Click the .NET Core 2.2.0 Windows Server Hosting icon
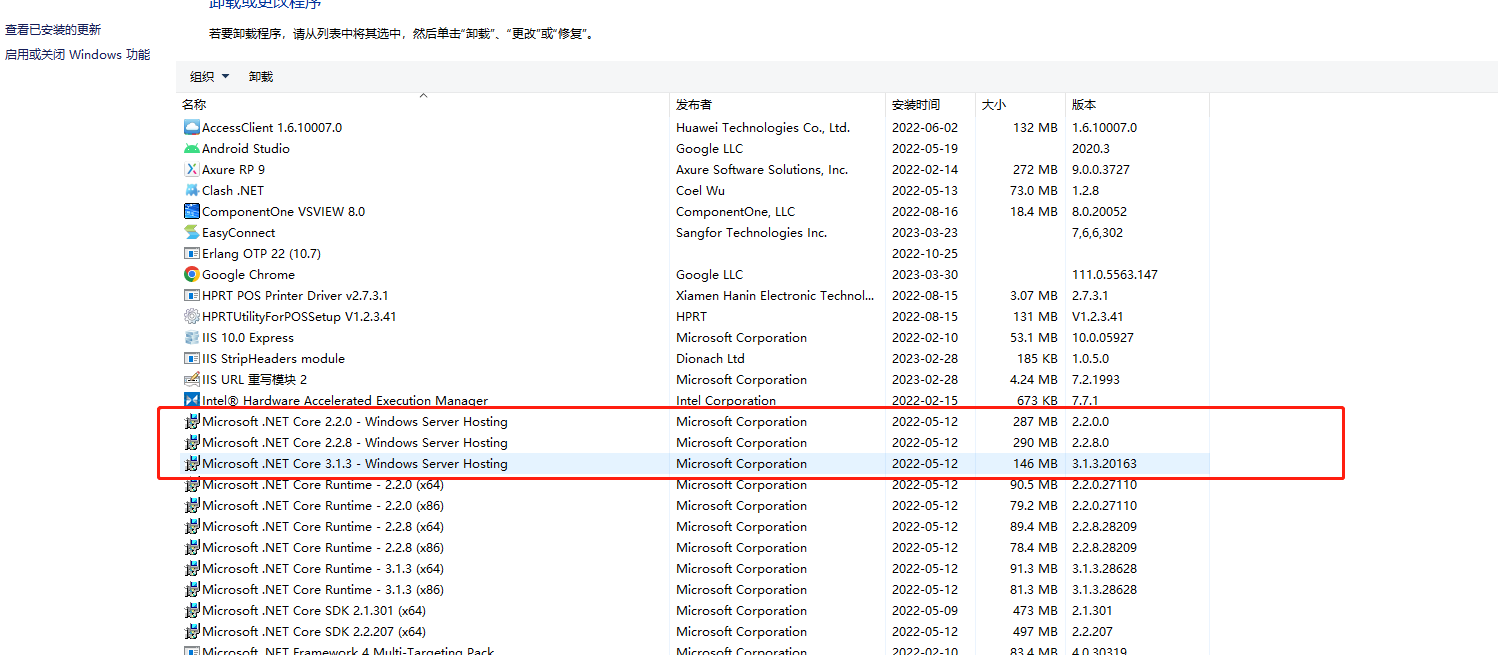This screenshot has width=1498, height=655. click(192, 421)
